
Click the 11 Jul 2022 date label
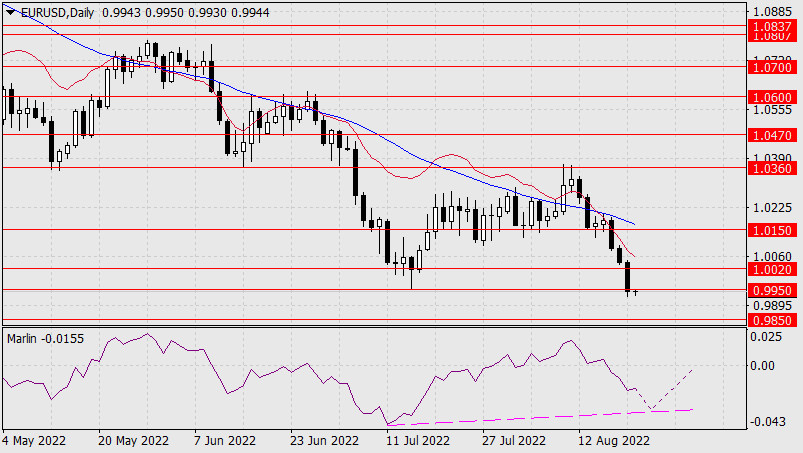pyautogui.click(x=418, y=441)
